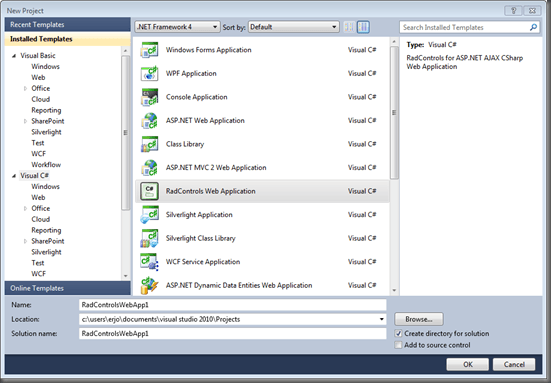Screen dimensions: 551x383
Task: Select Silverlight under Visual Basic
Action: pos(46,132)
